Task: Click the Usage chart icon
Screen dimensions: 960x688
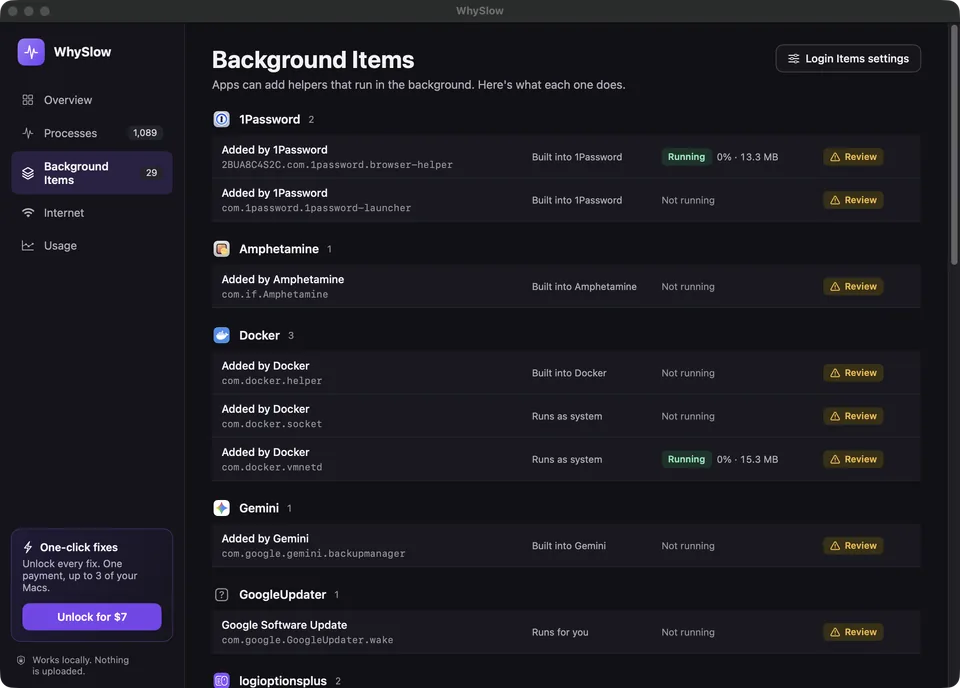Action: (28, 245)
